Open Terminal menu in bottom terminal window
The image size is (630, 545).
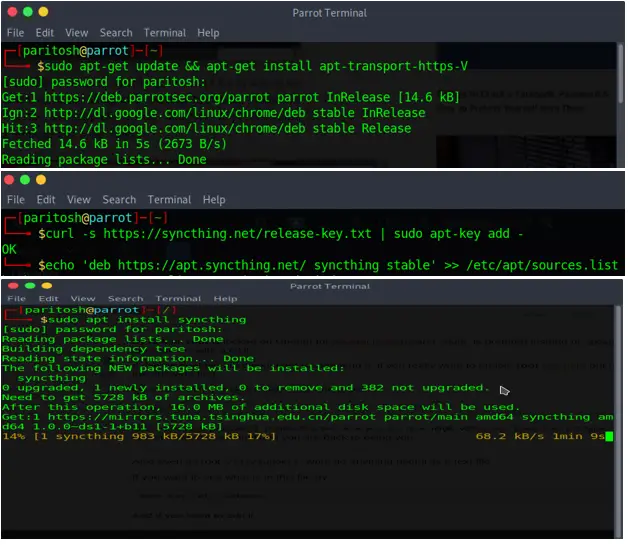click(x=178, y=299)
